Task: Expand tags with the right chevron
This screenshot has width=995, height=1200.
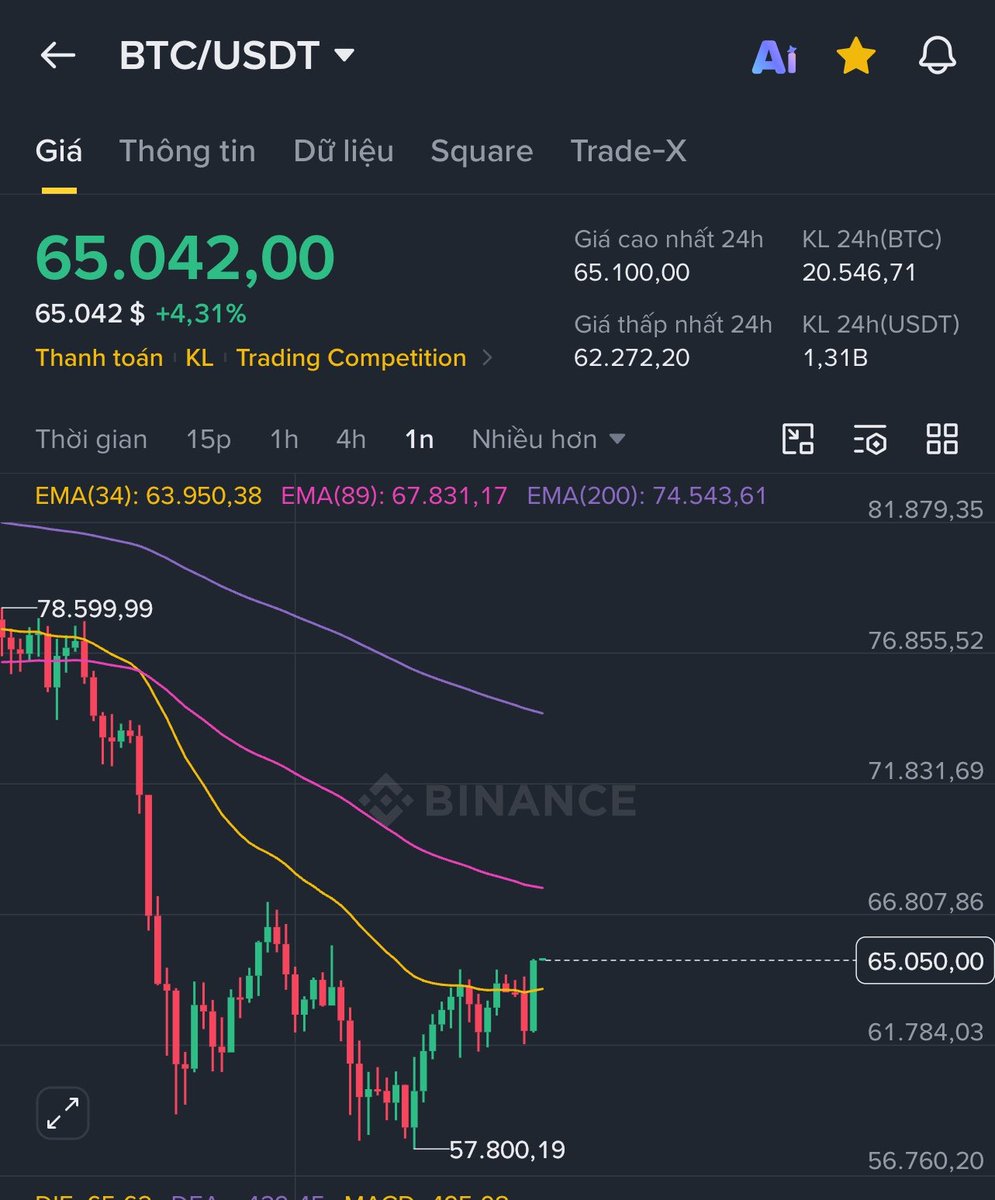Action: point(488,358)
